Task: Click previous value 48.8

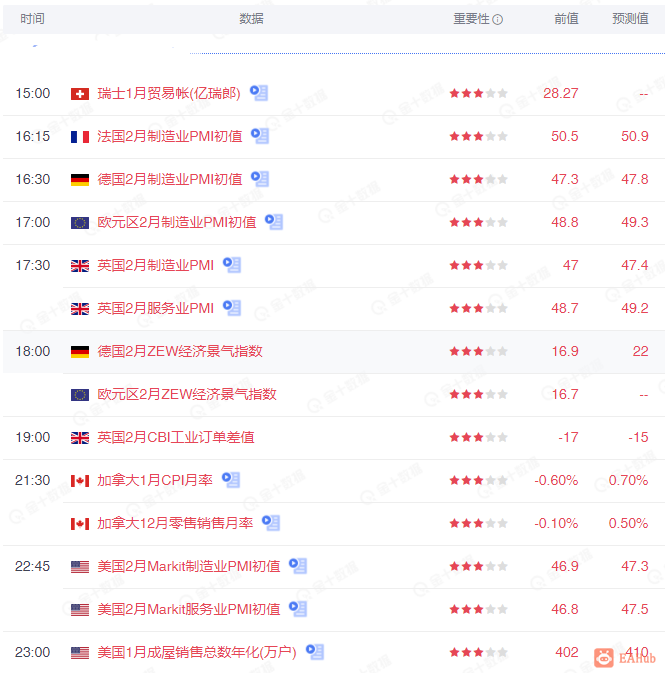Action: [565, 222]
